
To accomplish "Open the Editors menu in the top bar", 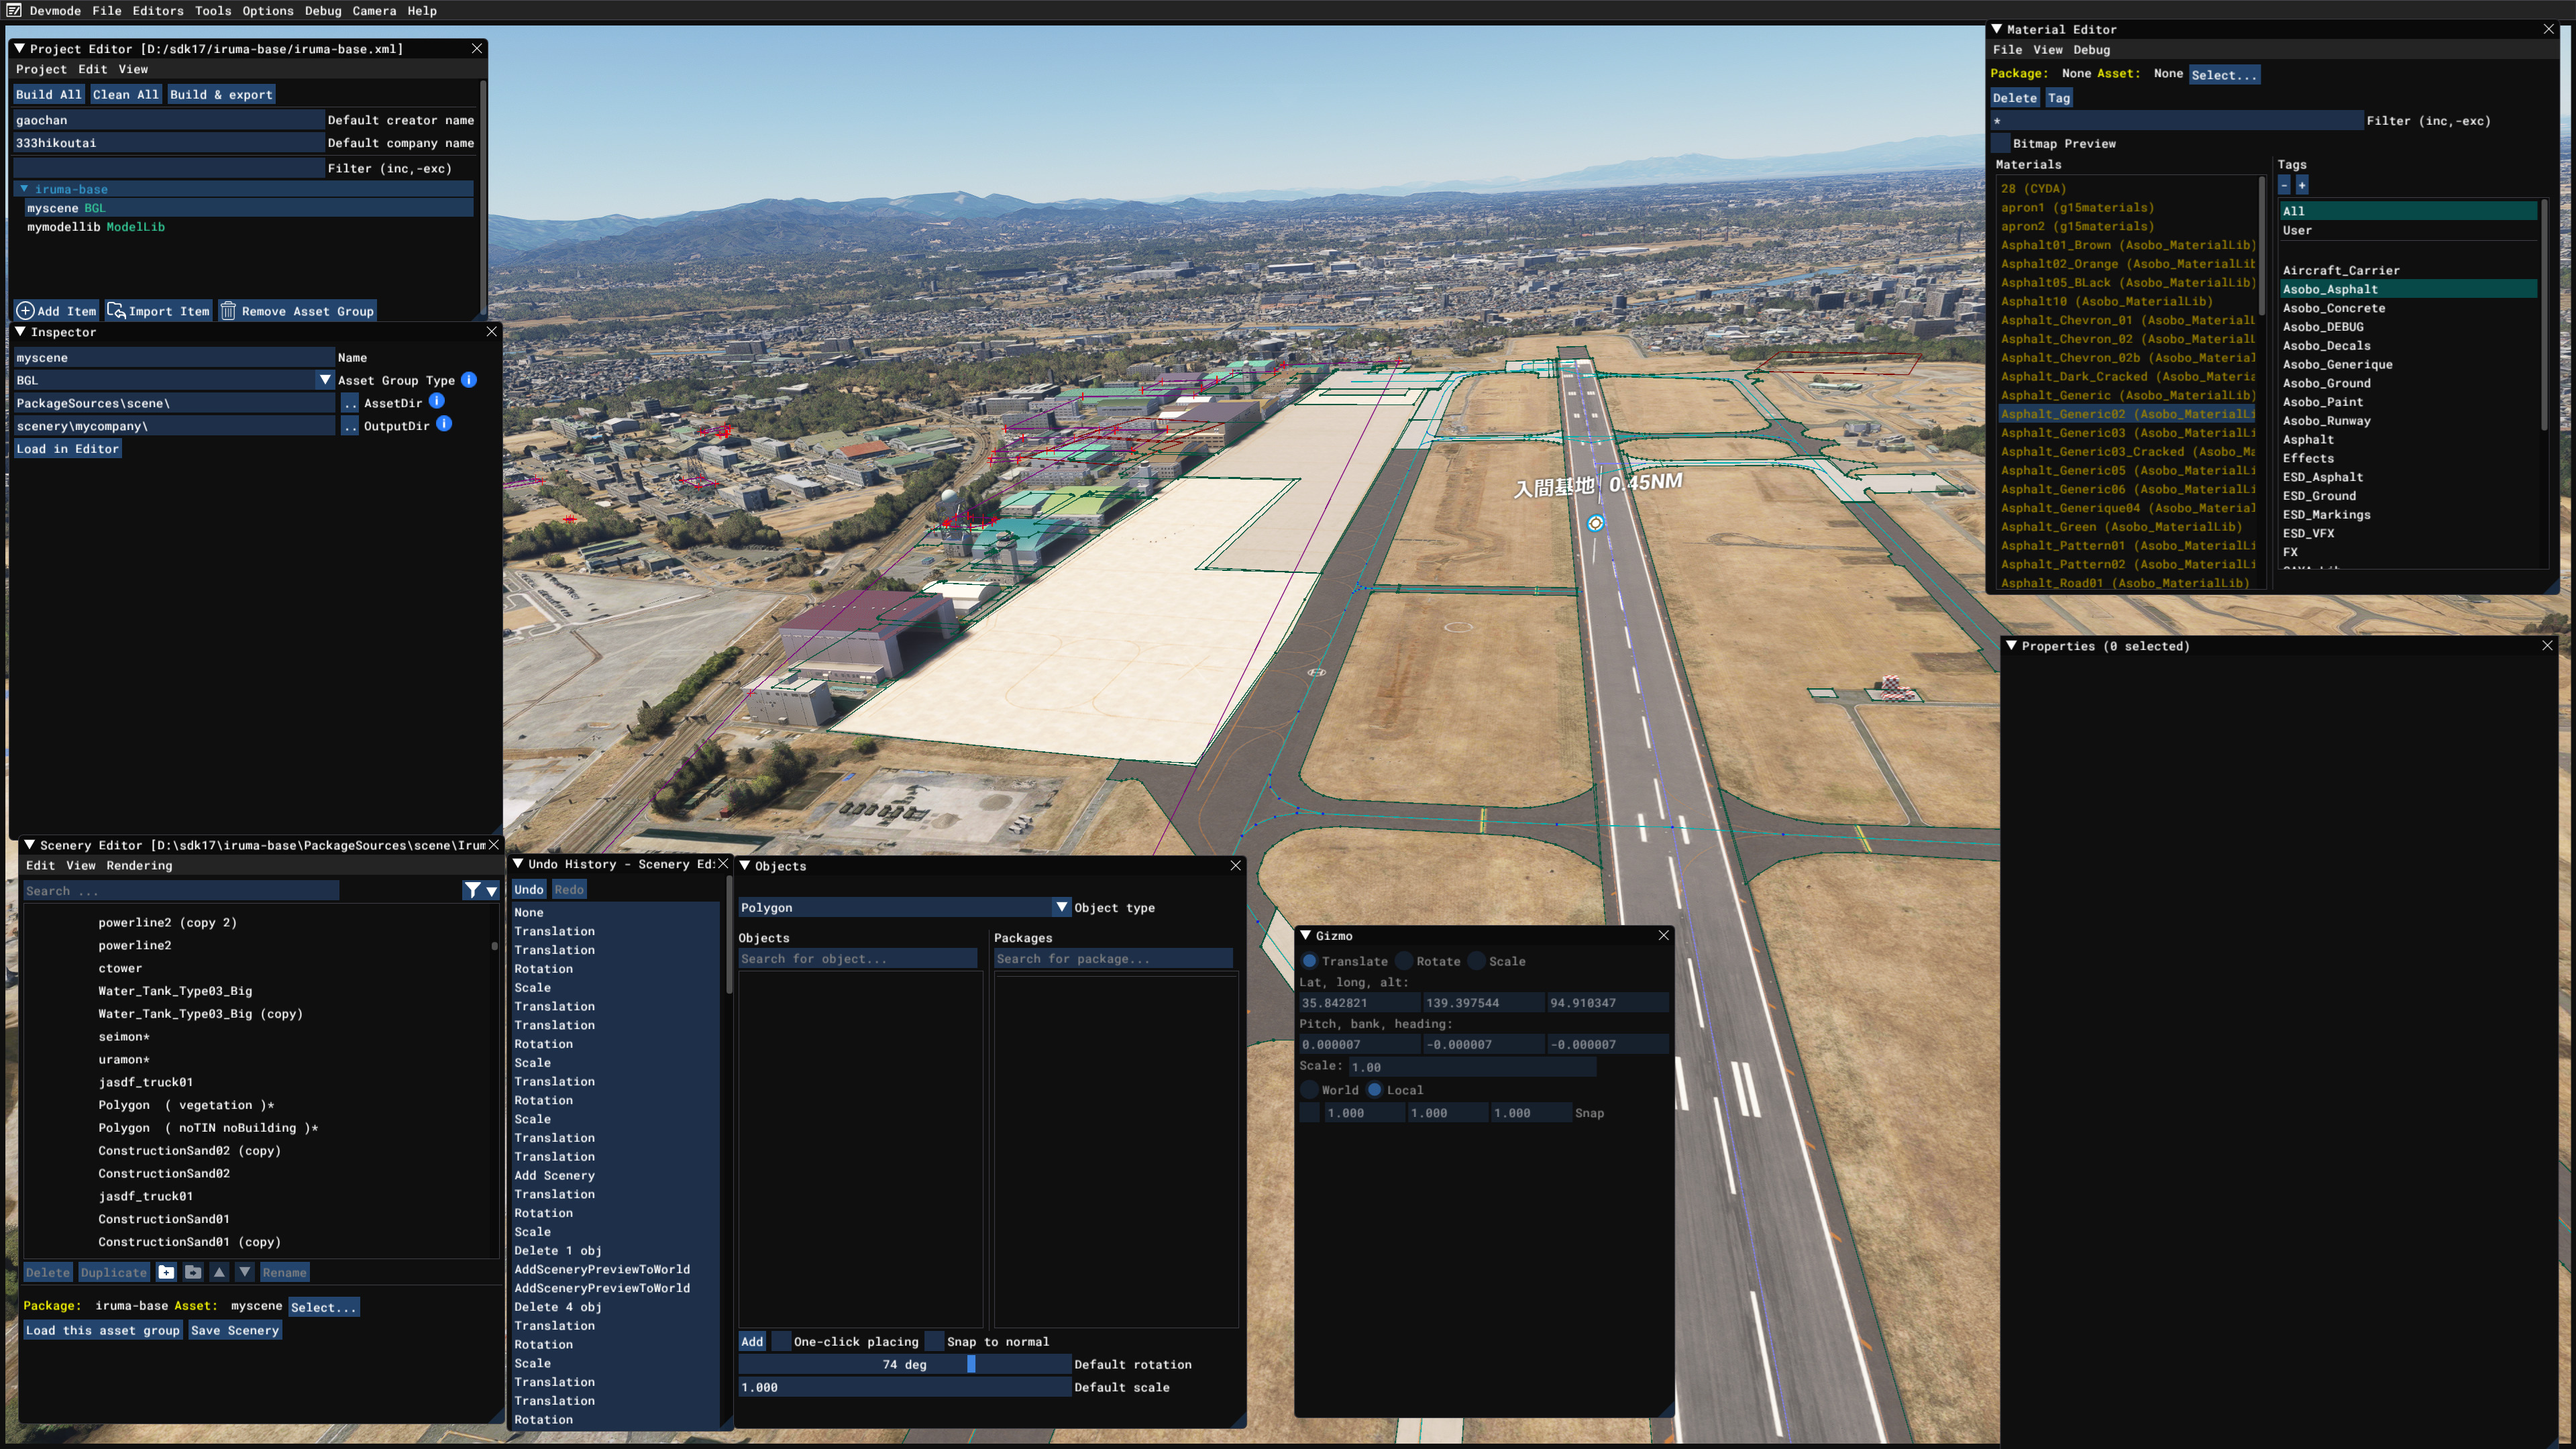I will pos(158,11).
